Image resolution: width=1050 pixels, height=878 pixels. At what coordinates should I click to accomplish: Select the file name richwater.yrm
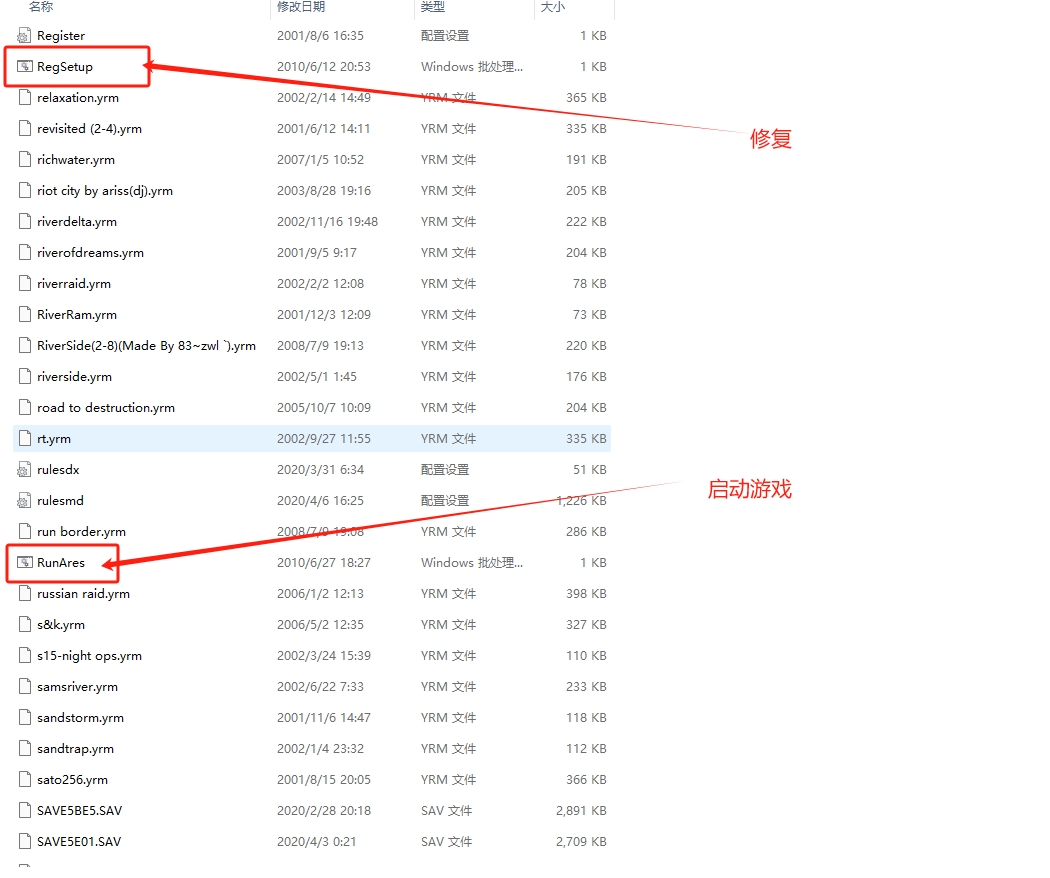76,159
